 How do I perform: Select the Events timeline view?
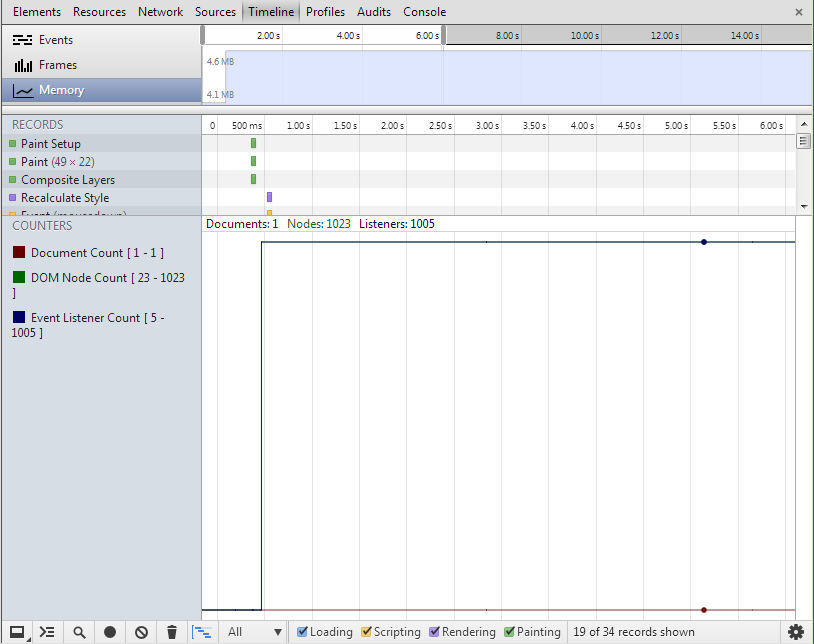[102, 40]
